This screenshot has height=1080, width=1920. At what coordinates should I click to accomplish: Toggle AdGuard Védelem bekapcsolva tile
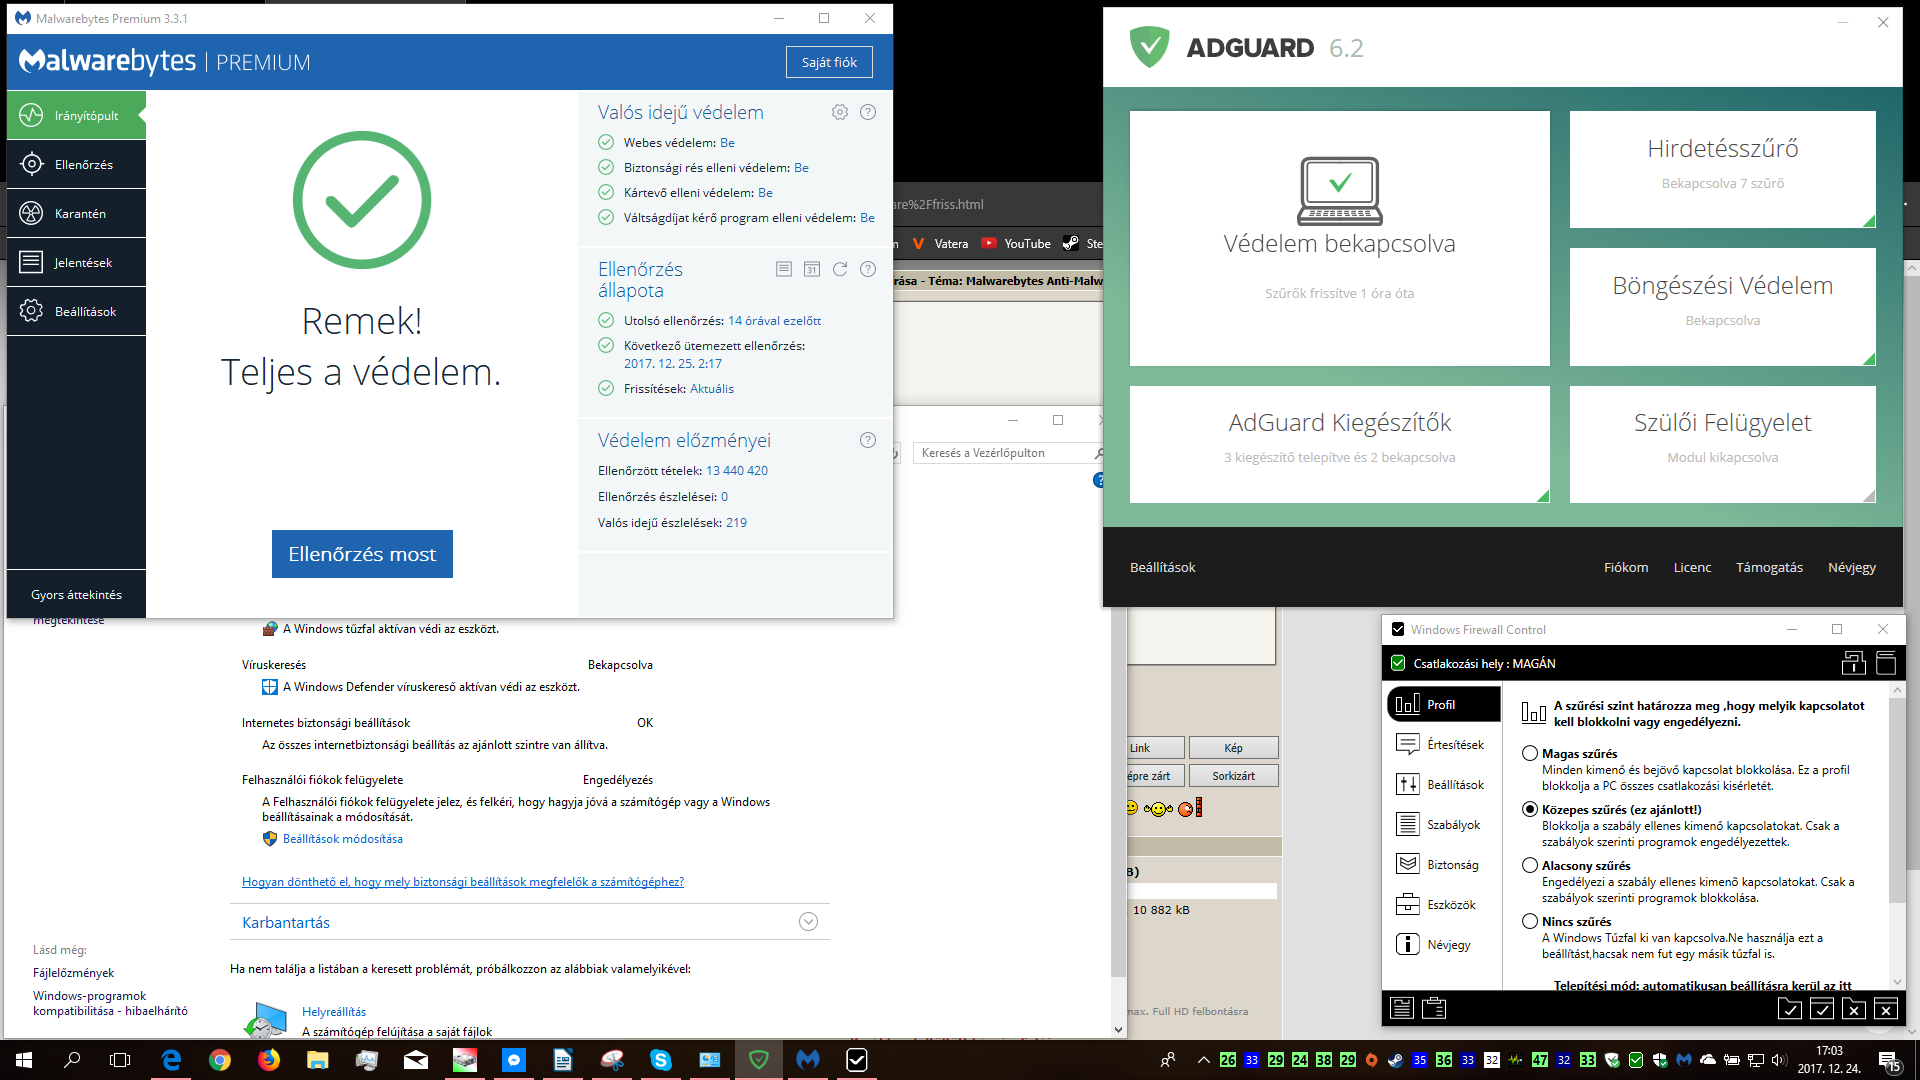(x=1339, y=238)
